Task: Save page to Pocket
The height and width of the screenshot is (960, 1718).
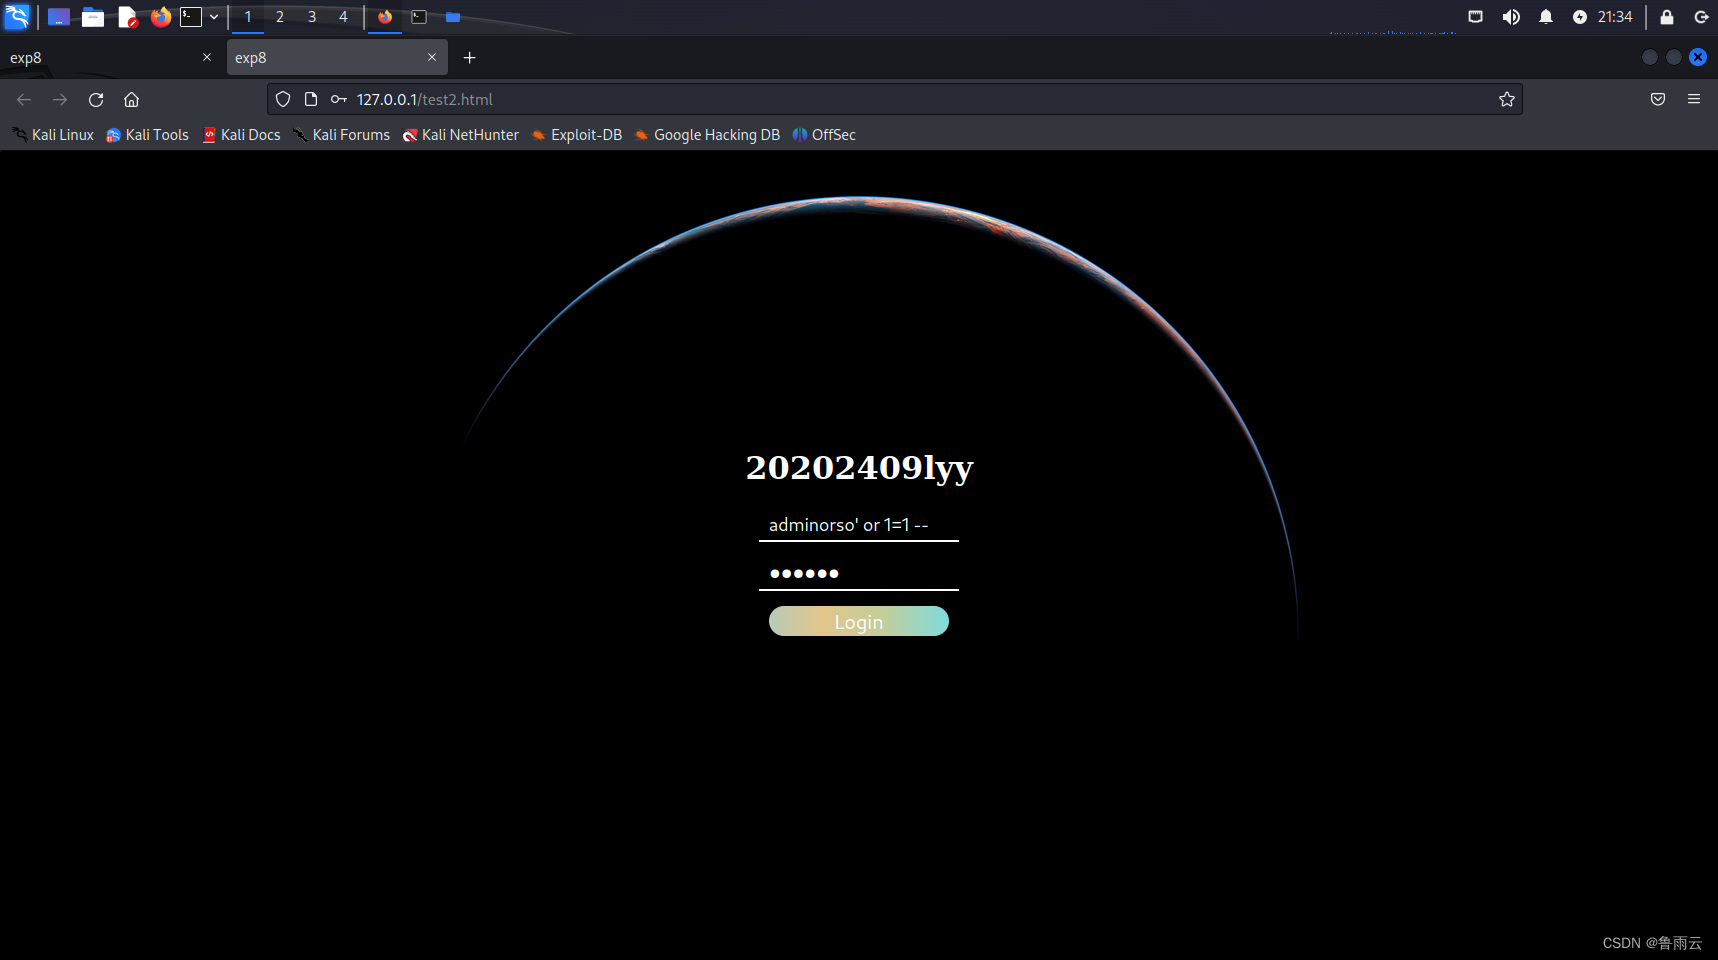Action: pyautogui.click(x=1658, y=99)
